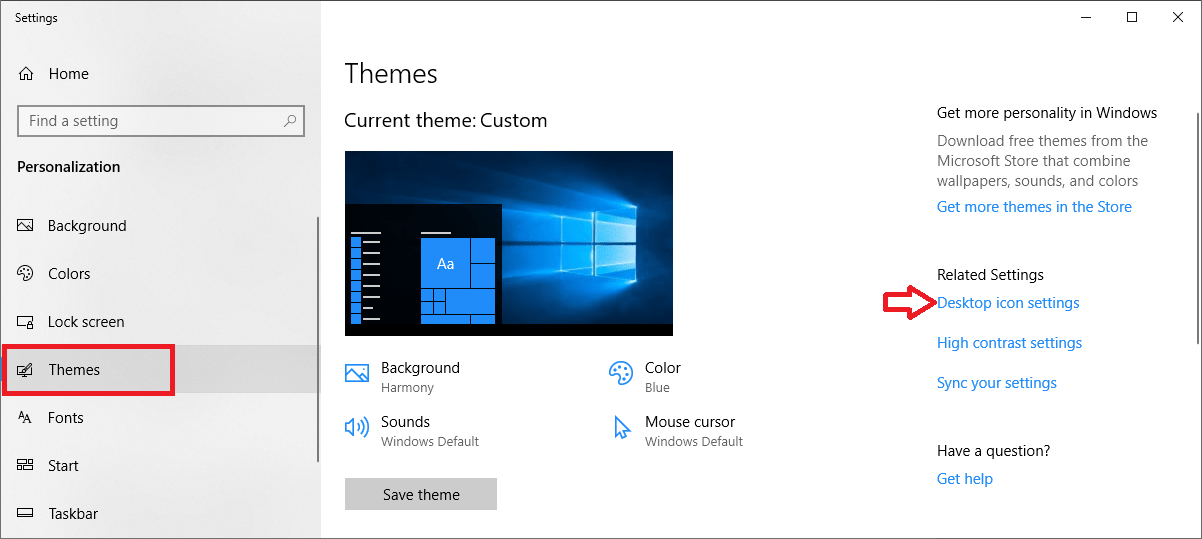Image resolution: width=1202 pixels, height=539 pixels.
Task: Click the 'Personalization' section heading
Action: click(69, 167)
